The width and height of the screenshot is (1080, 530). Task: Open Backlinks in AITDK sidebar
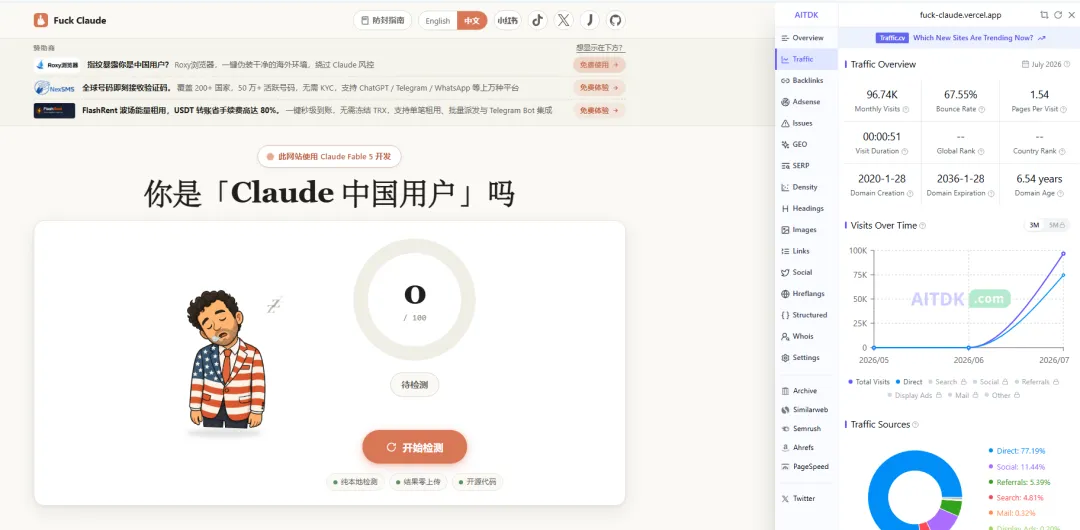click(806, 81)
